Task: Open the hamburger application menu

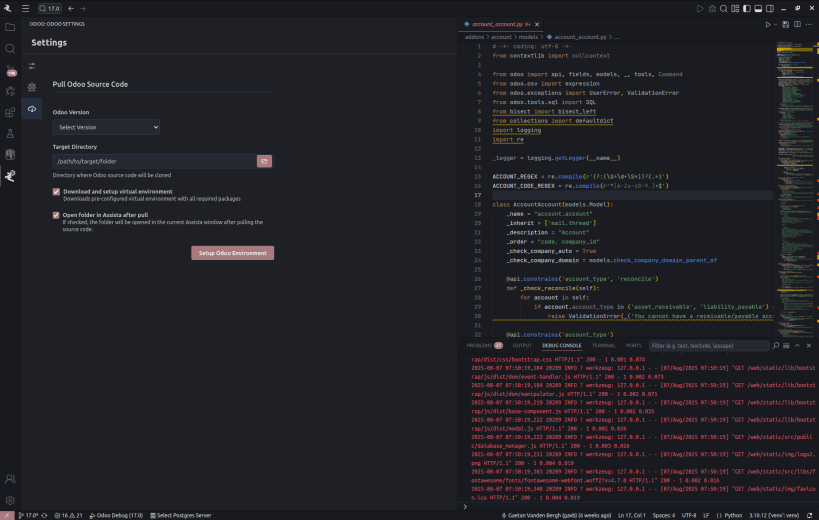Action: tap(25, 8)
